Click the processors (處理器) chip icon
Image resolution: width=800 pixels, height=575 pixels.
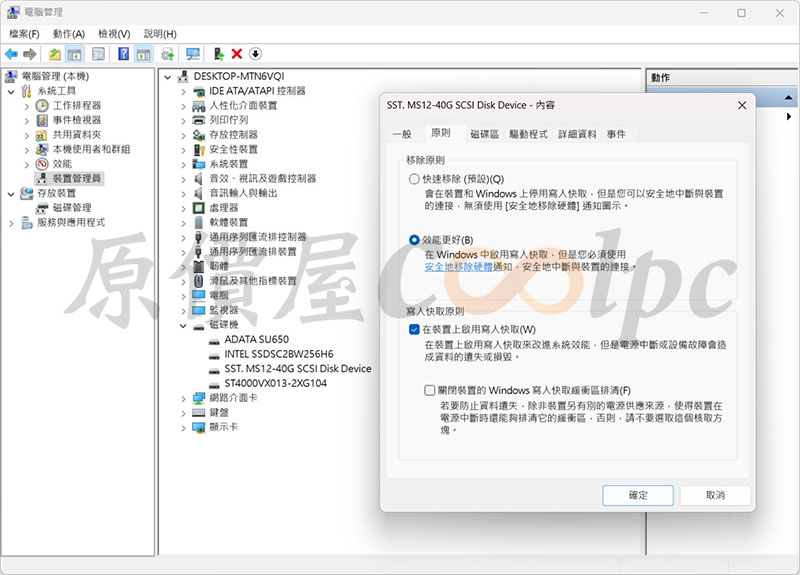[x=198, y=208]
